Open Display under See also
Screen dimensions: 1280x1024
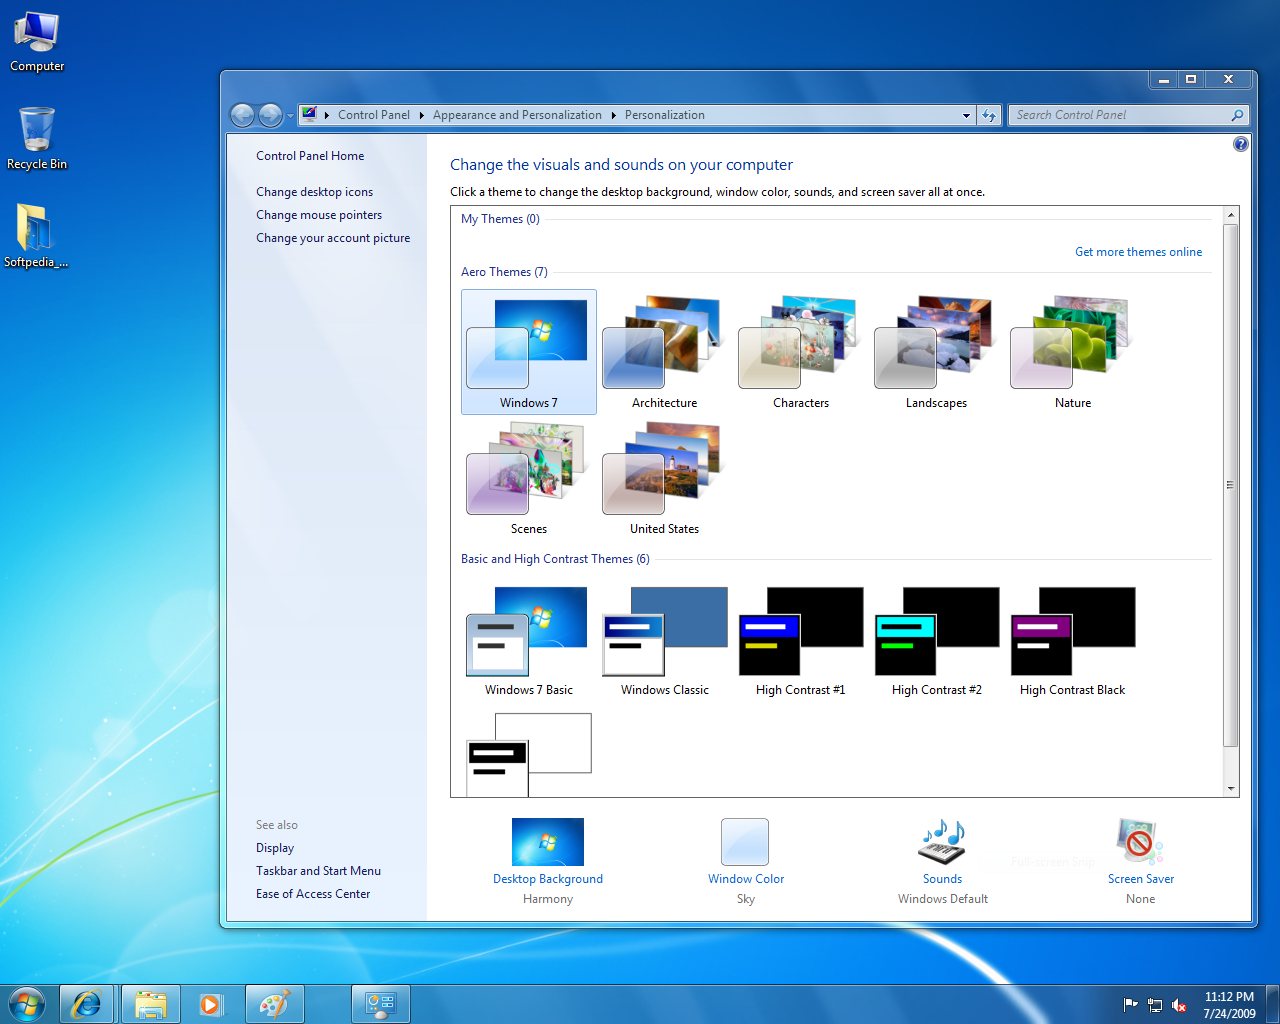click(x=275, y=848)
